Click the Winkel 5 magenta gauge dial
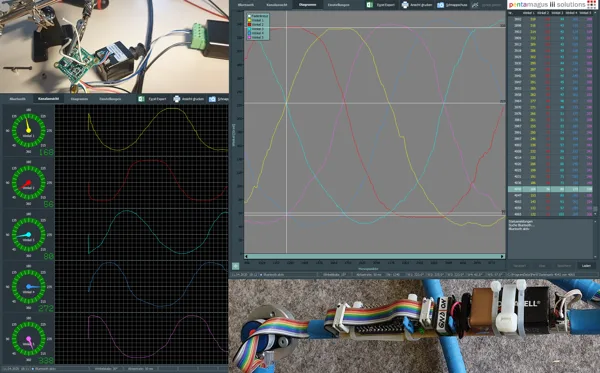 [29, 339]
